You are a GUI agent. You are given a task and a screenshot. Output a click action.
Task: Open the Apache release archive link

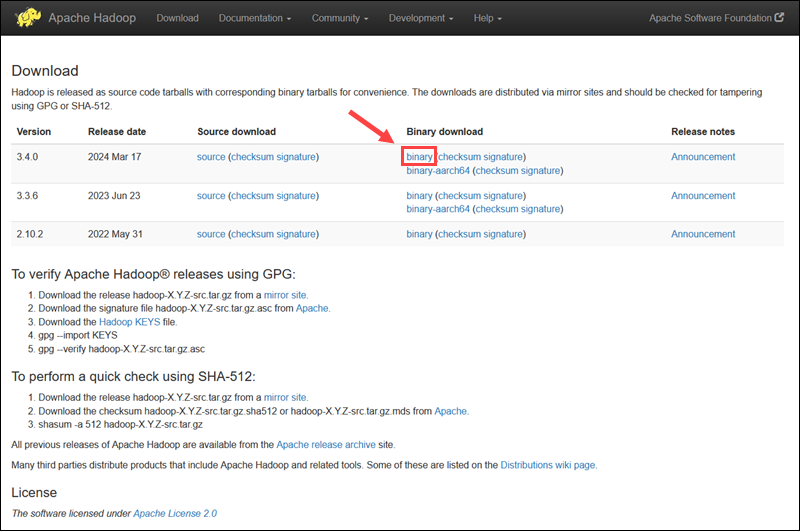click(326, 444)
